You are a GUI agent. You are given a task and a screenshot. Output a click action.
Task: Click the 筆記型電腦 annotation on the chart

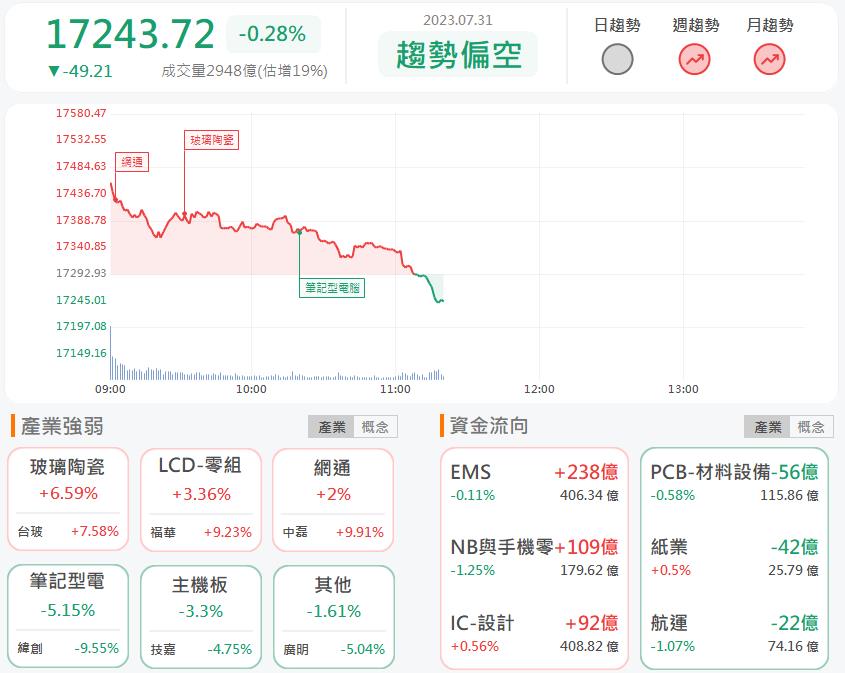click(x=332, y=287)
